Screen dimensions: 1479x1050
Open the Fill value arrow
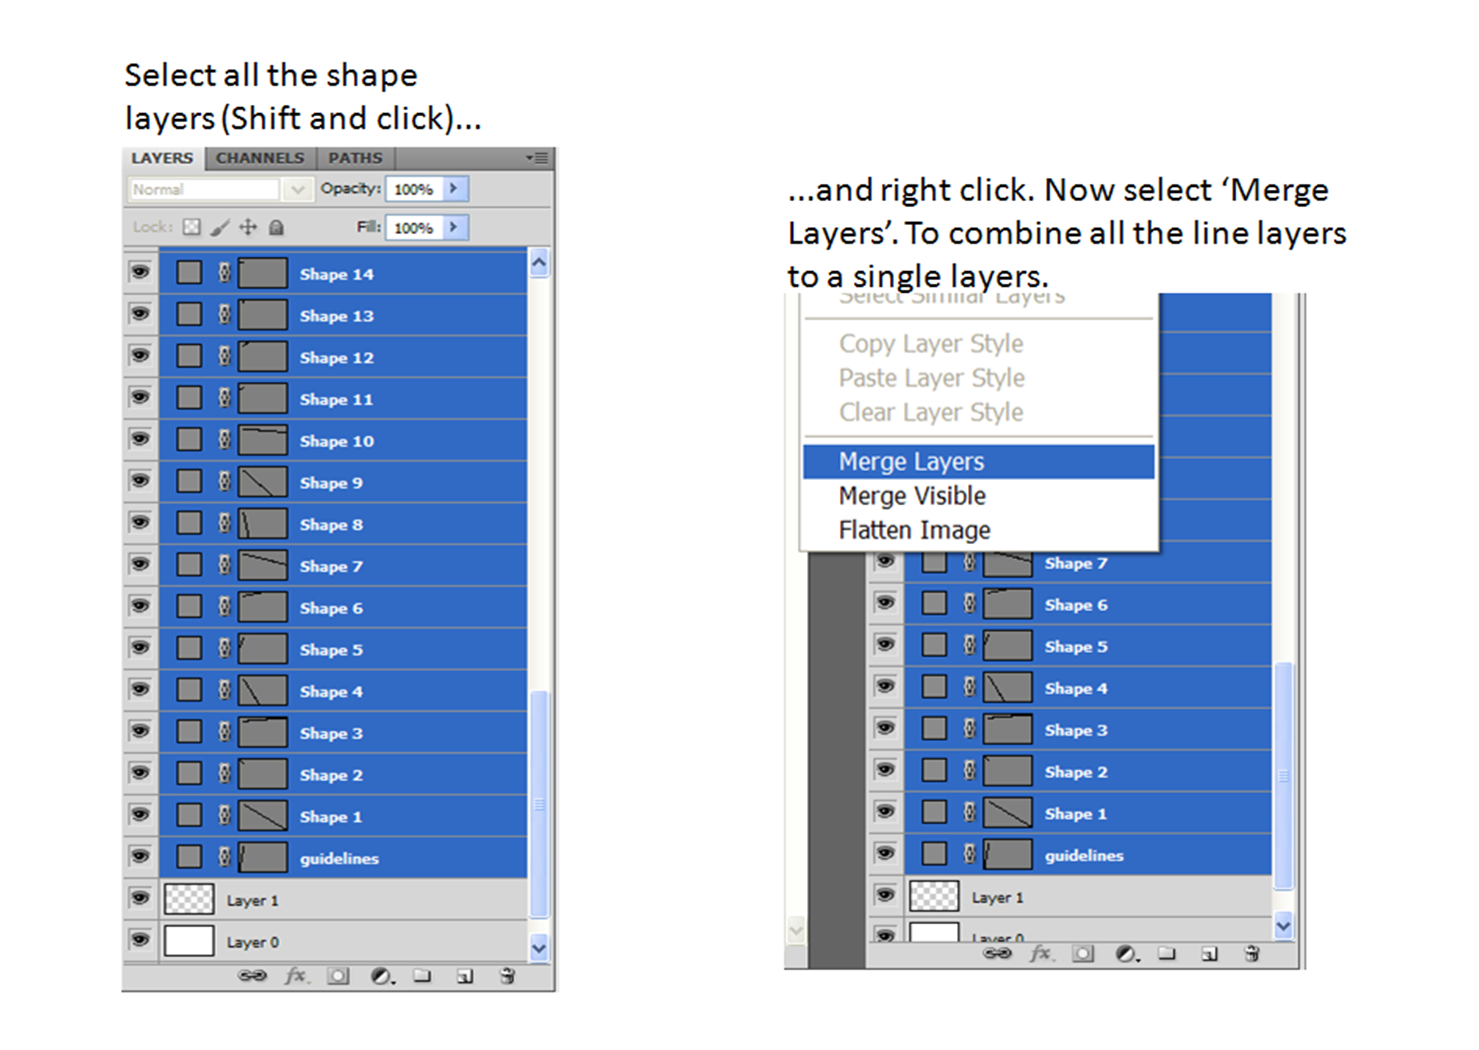click(x=455, y=227)
